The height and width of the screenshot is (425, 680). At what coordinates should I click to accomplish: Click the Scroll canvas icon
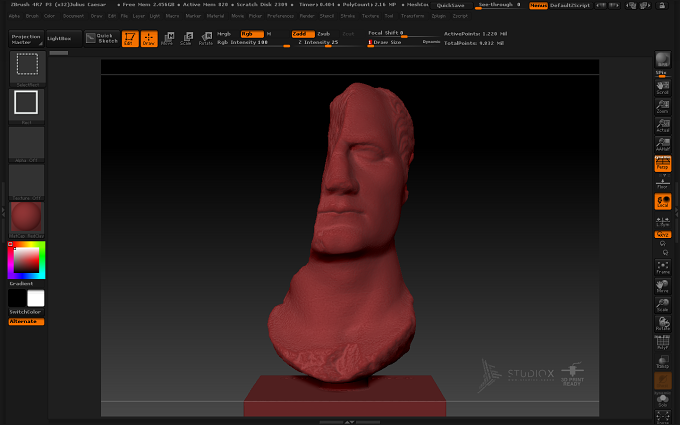tap(663, 88)
